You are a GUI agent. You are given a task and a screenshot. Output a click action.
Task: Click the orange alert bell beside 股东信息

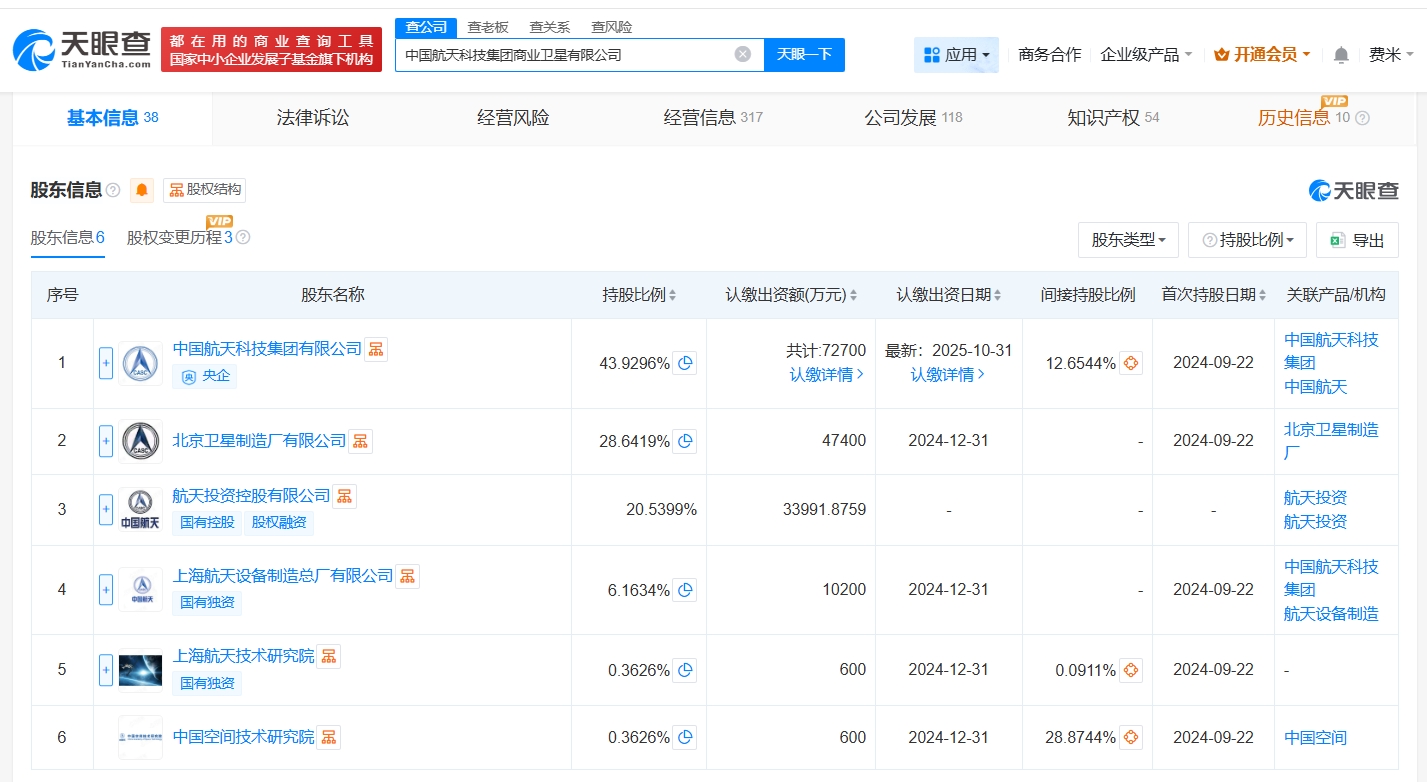coord(142,190)
